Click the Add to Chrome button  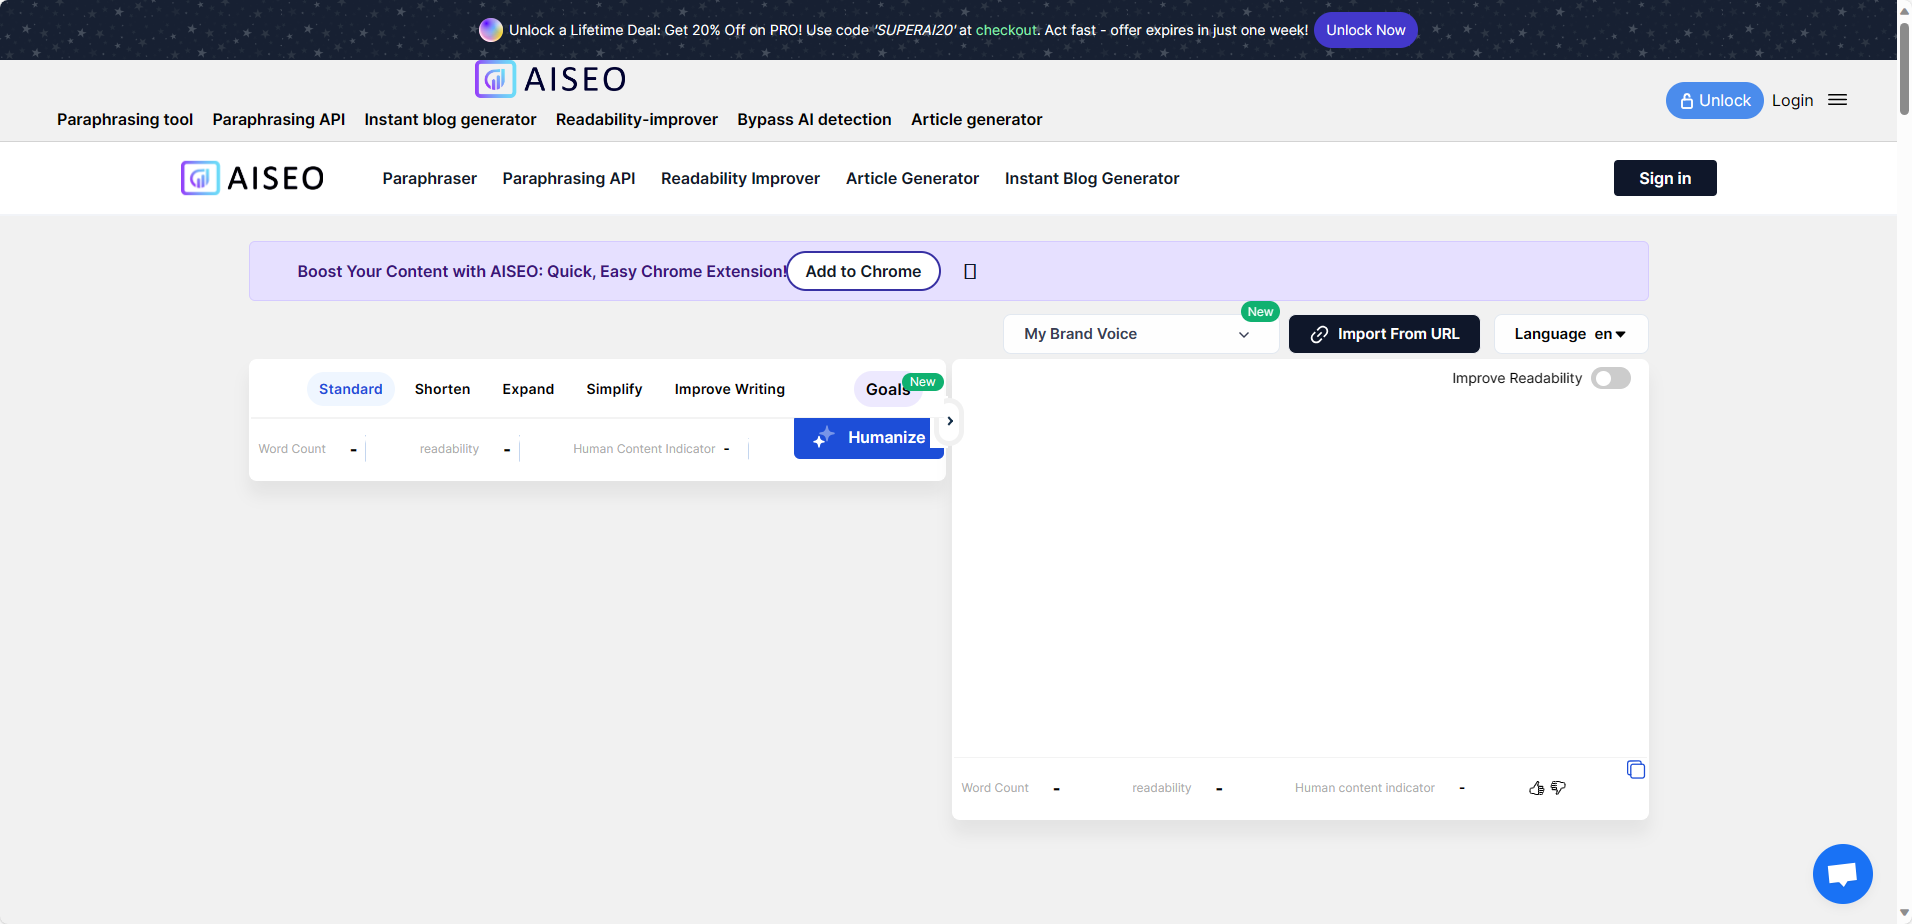[x=863, y=271]
